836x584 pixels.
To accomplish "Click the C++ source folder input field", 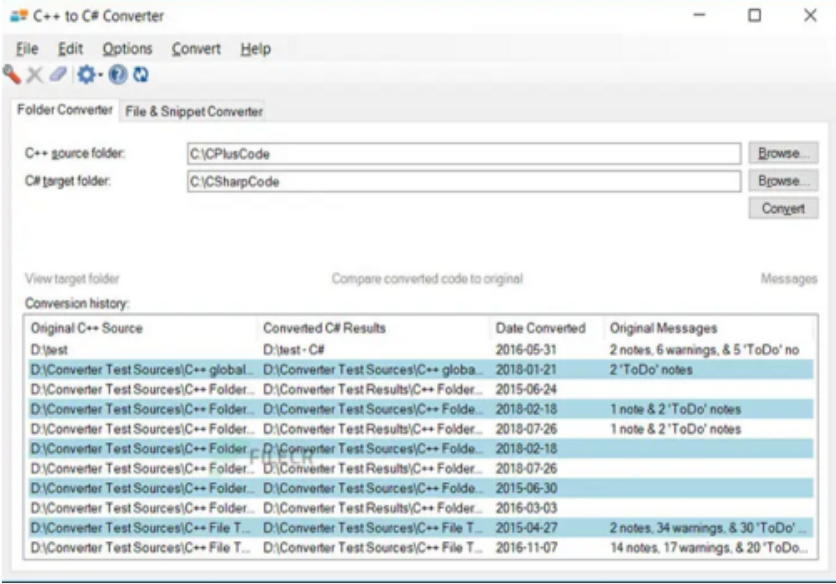I will tap(464, 154).
